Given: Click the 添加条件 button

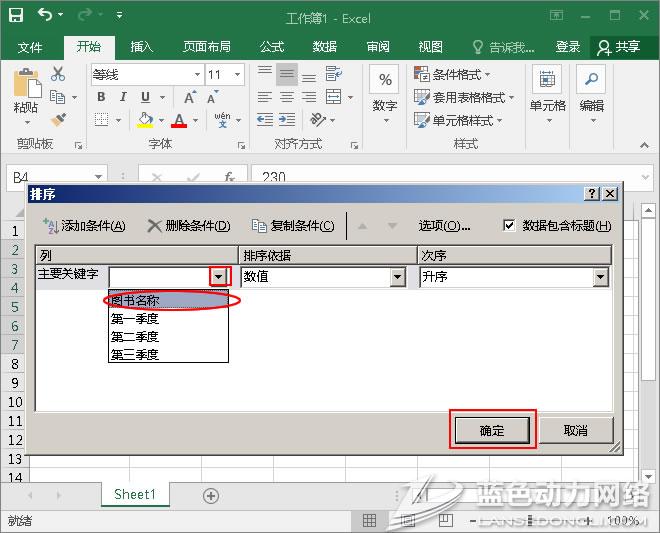Looking at the screenshot, I should [83, 226].
